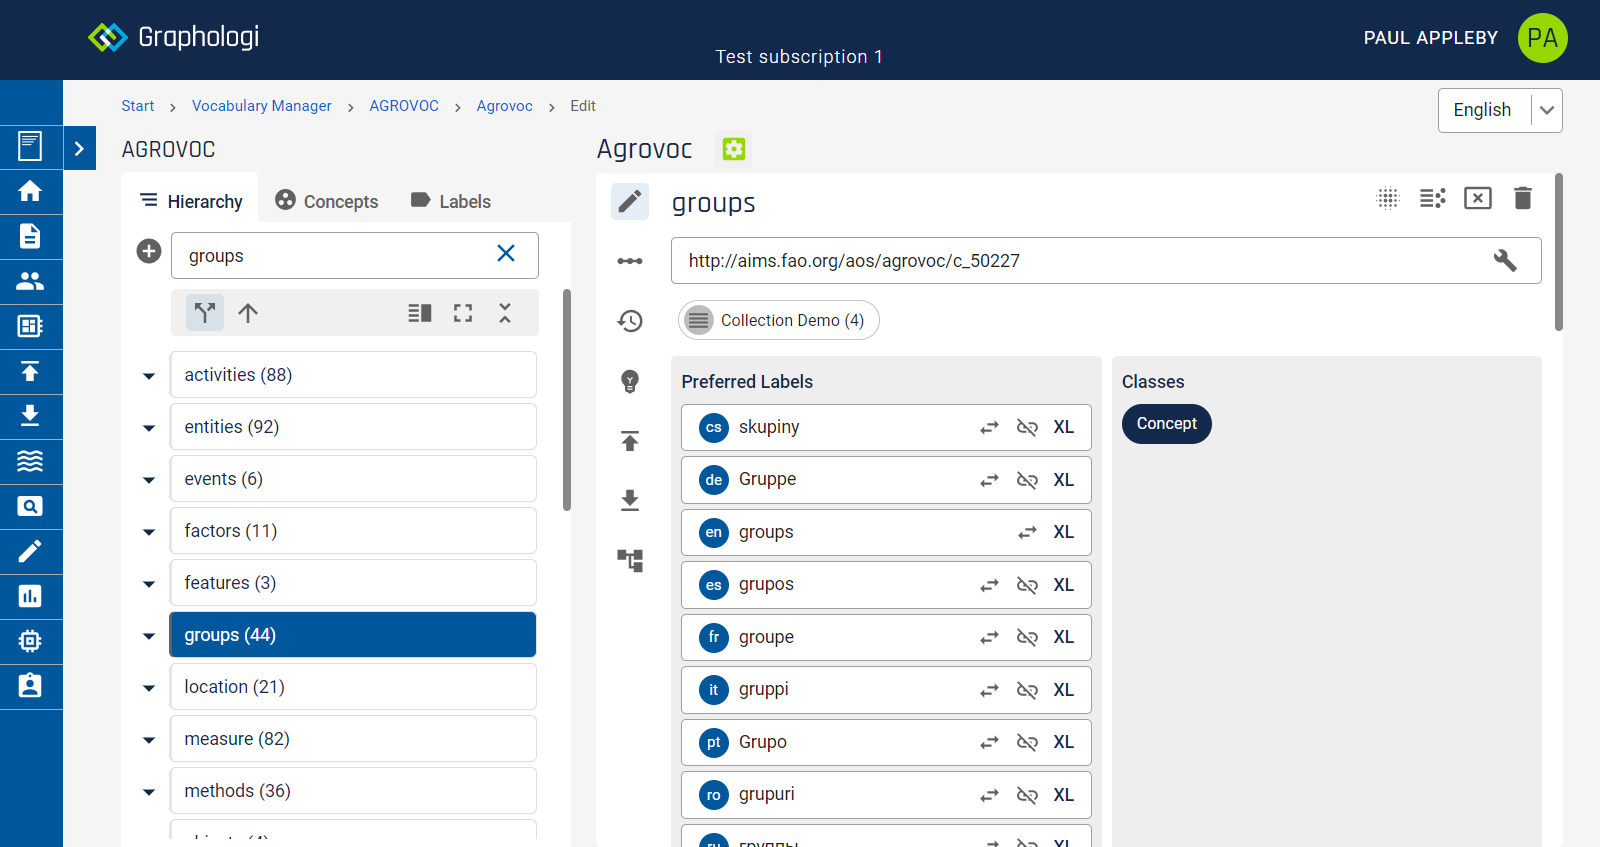This screenshot has height=847, width=1600.
Task: Open the waves icon in sidebar
Action: click(x=30, y=461)
